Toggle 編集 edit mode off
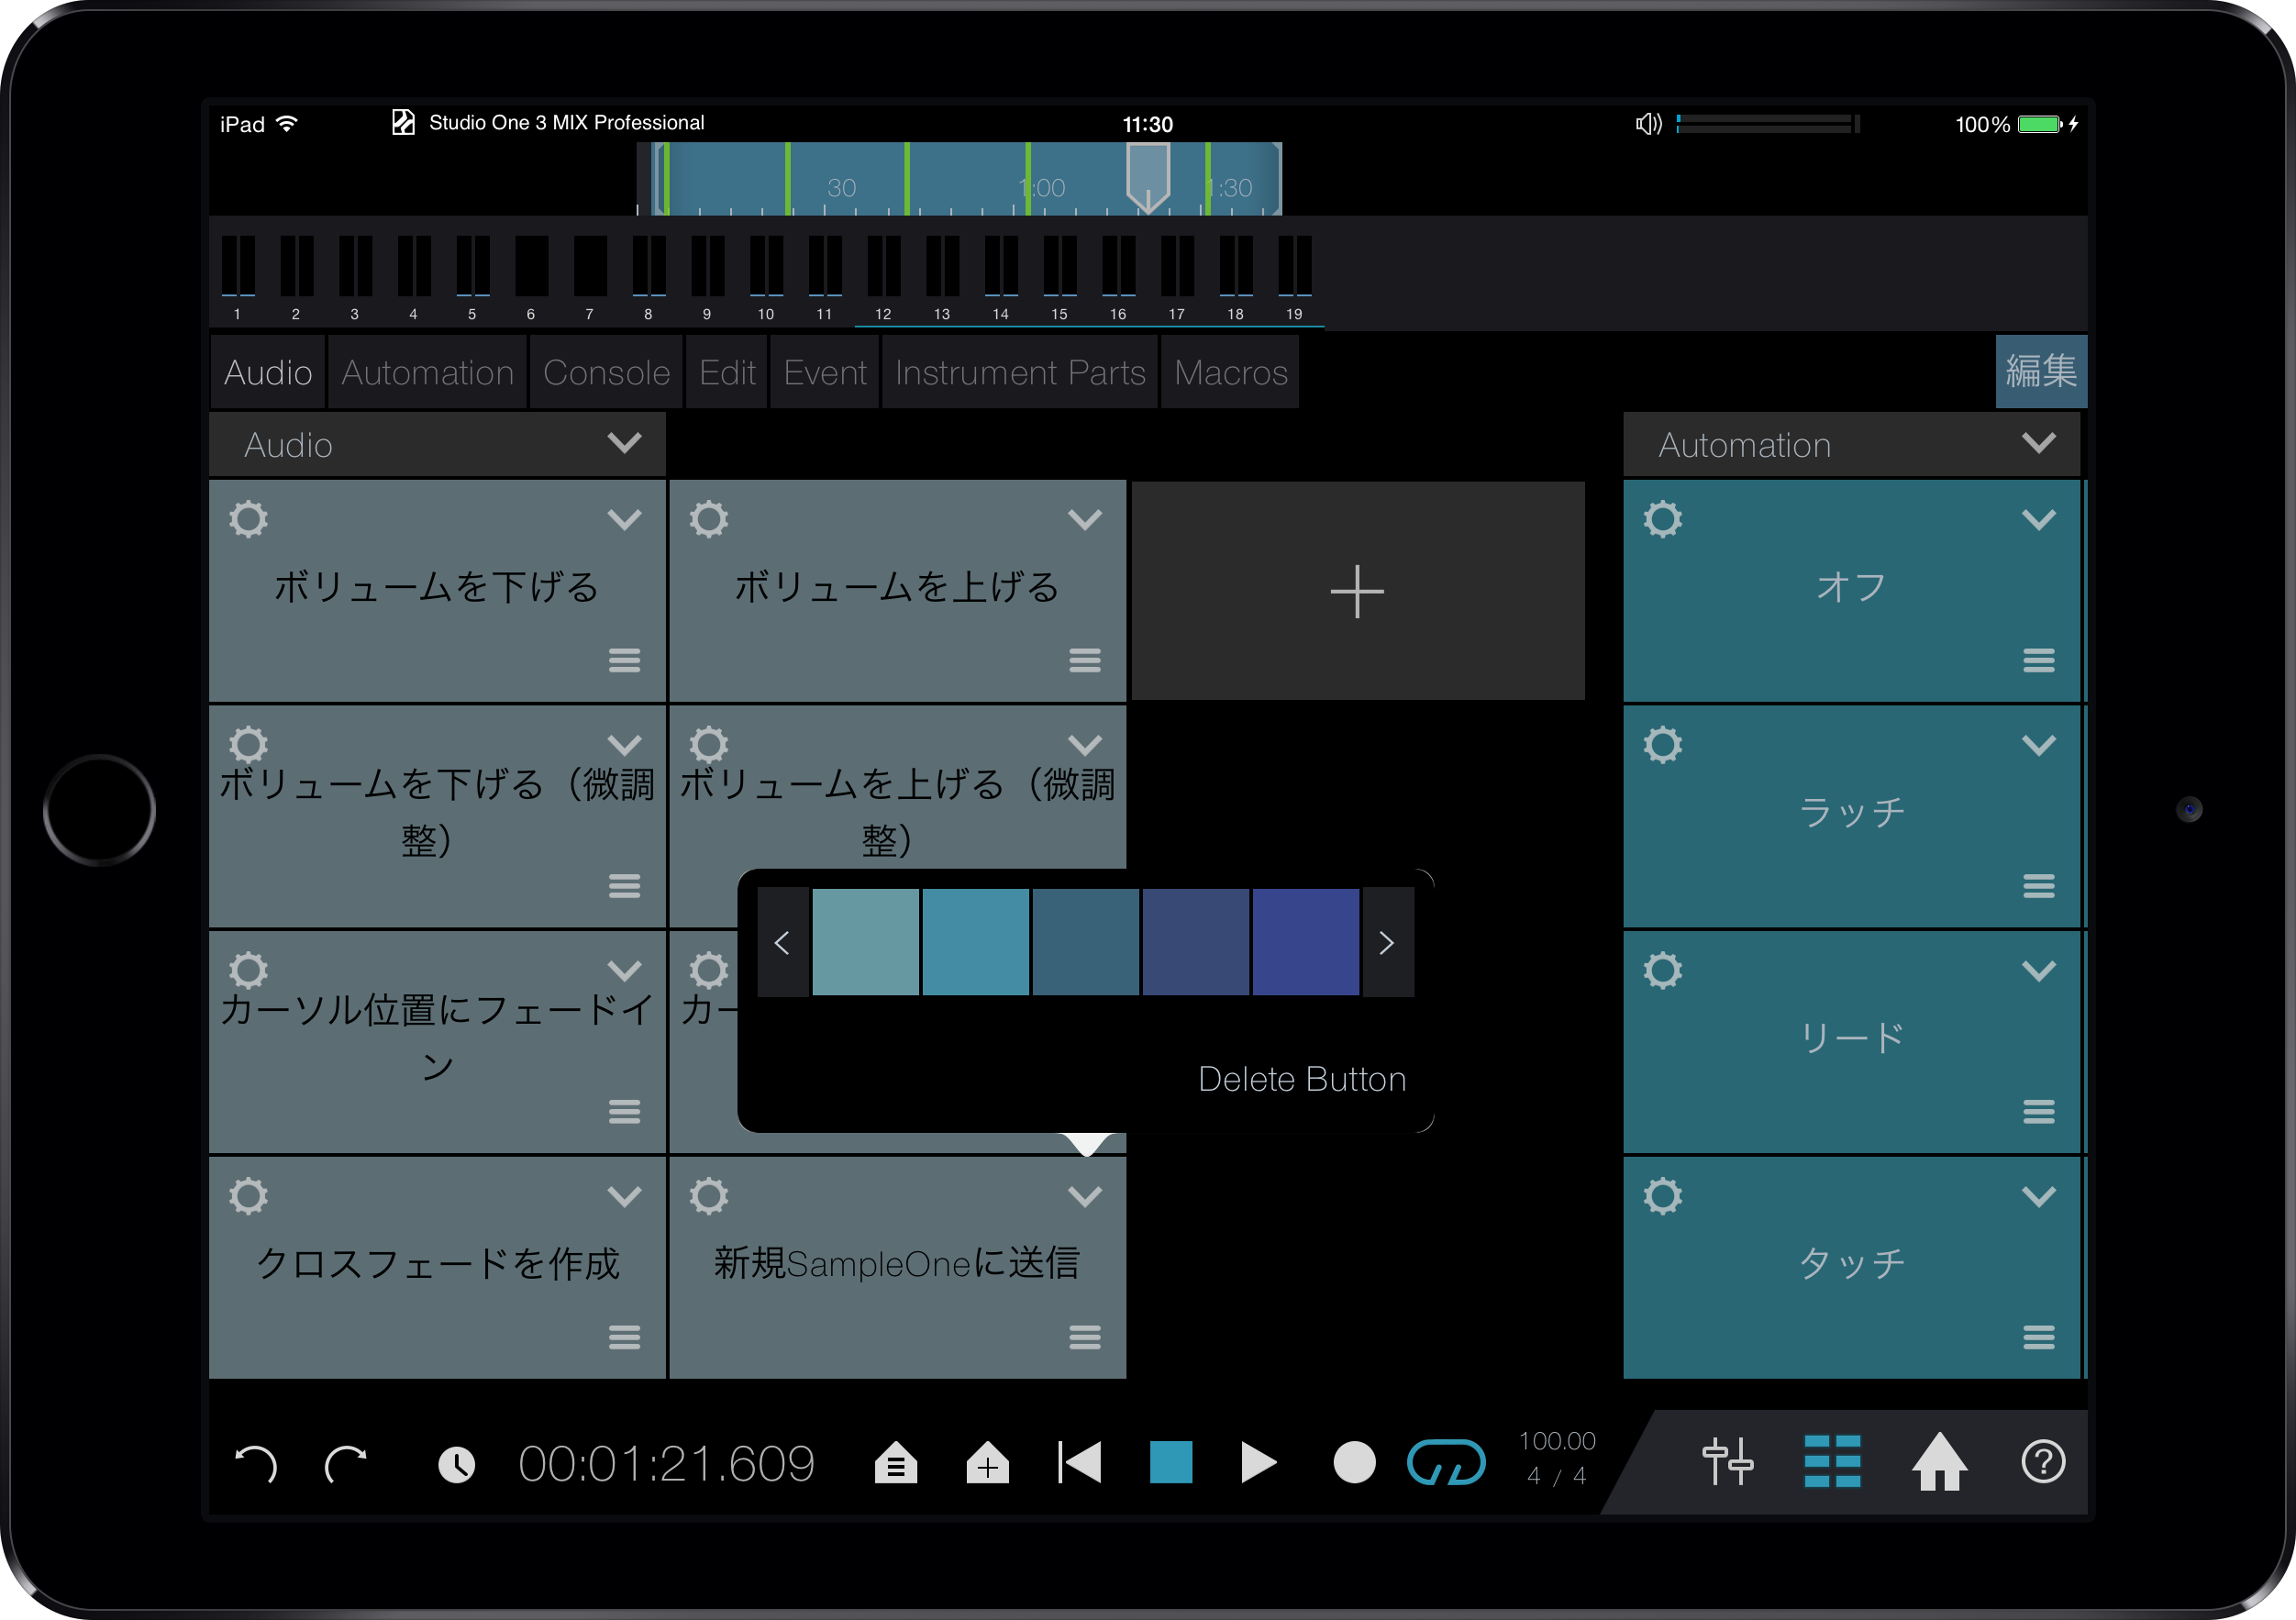The width and height of the screenshot is (2296, 1620). 2041,371
